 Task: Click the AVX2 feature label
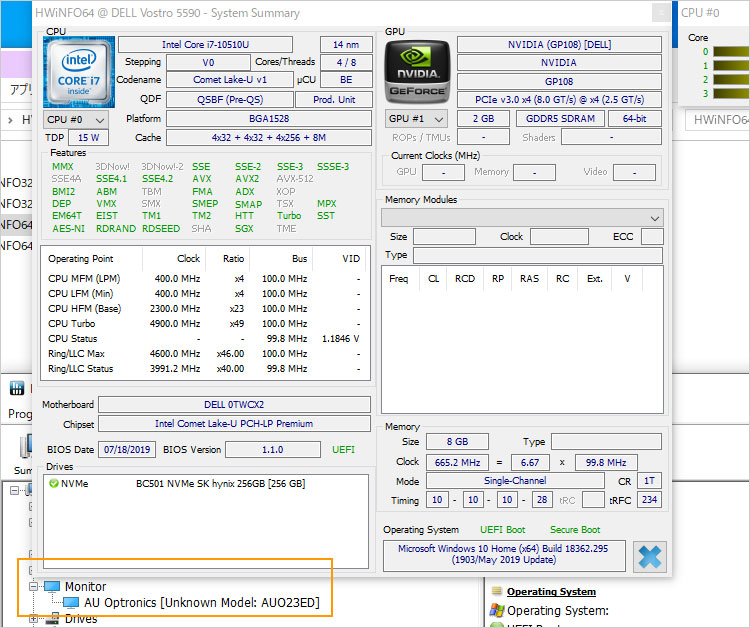(247, 179)
